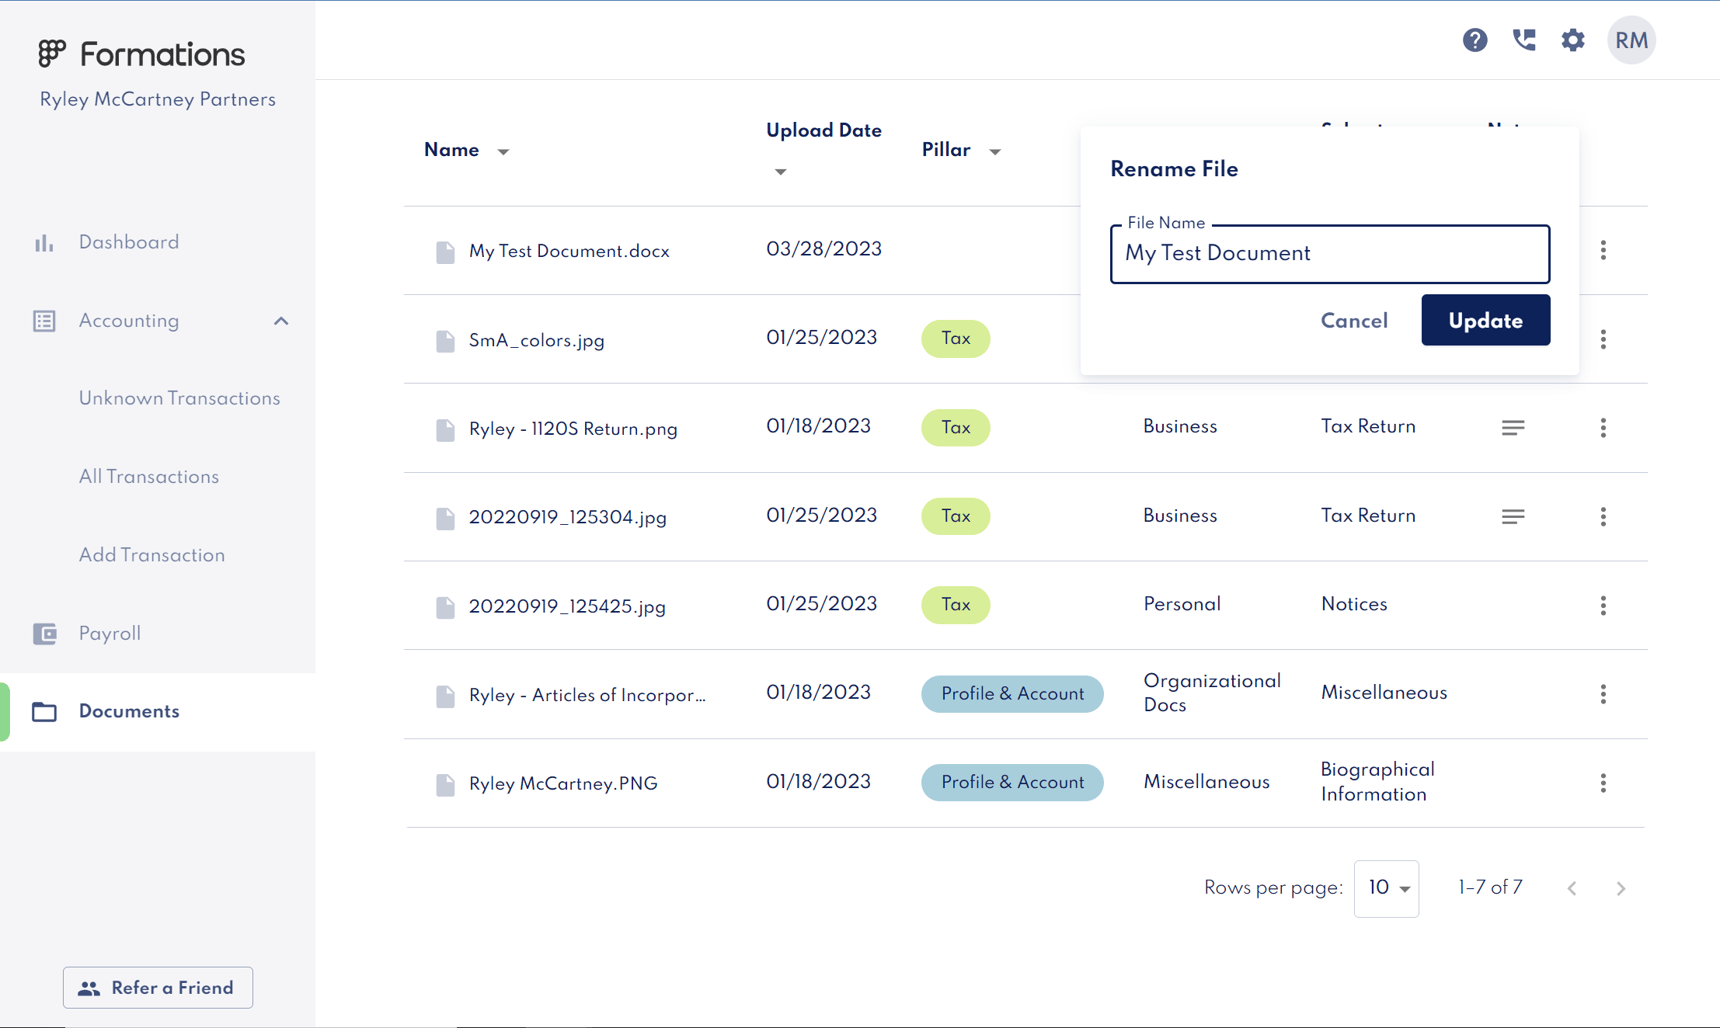Open the Pillar column filter arrow

tap(994, 152)
